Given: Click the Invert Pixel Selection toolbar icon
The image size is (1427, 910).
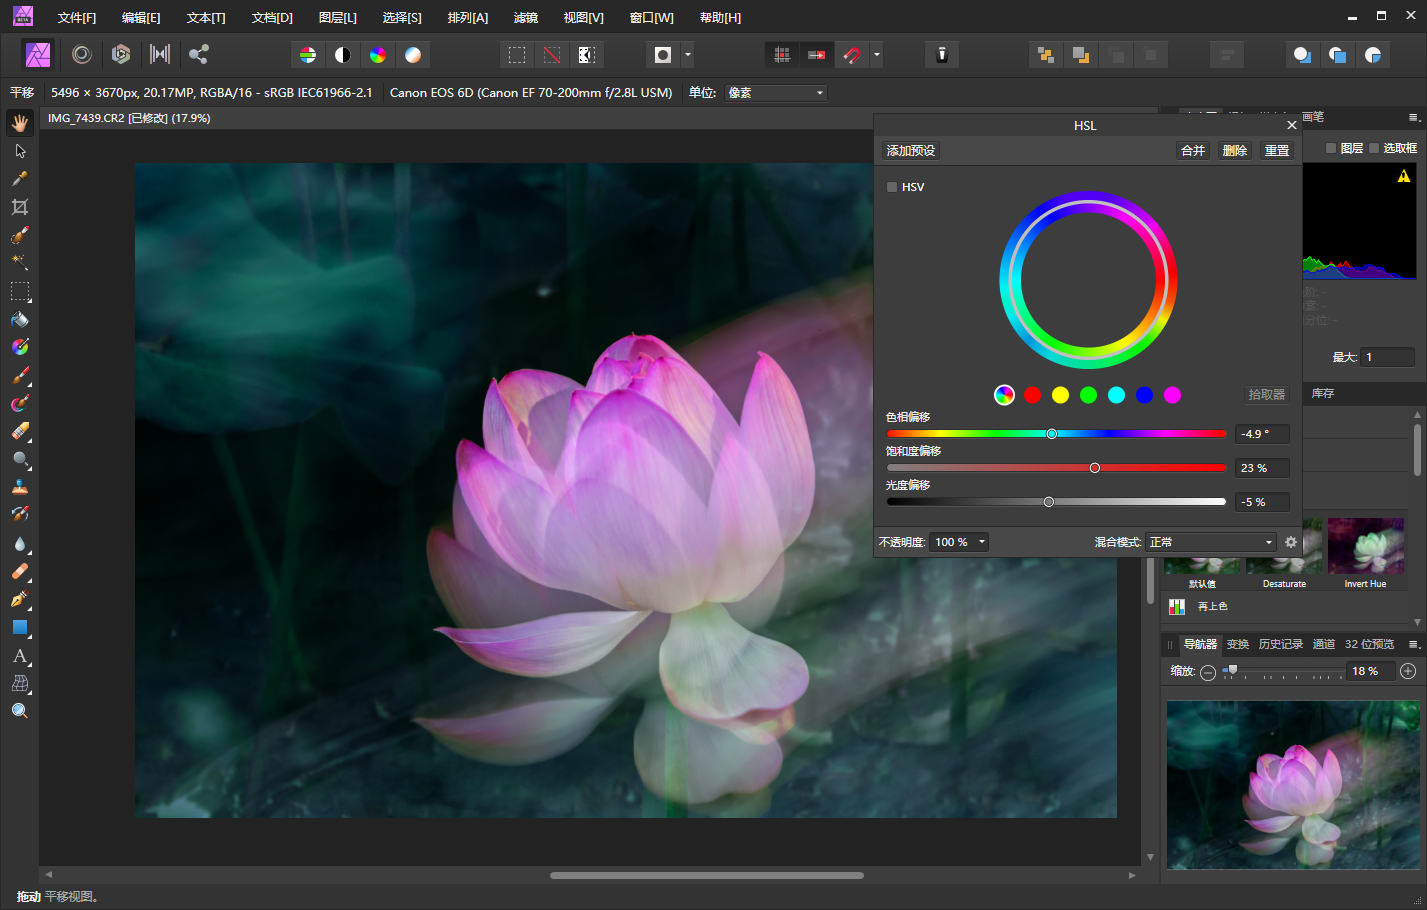Looking at the screenshot, I should click(587, 55).
